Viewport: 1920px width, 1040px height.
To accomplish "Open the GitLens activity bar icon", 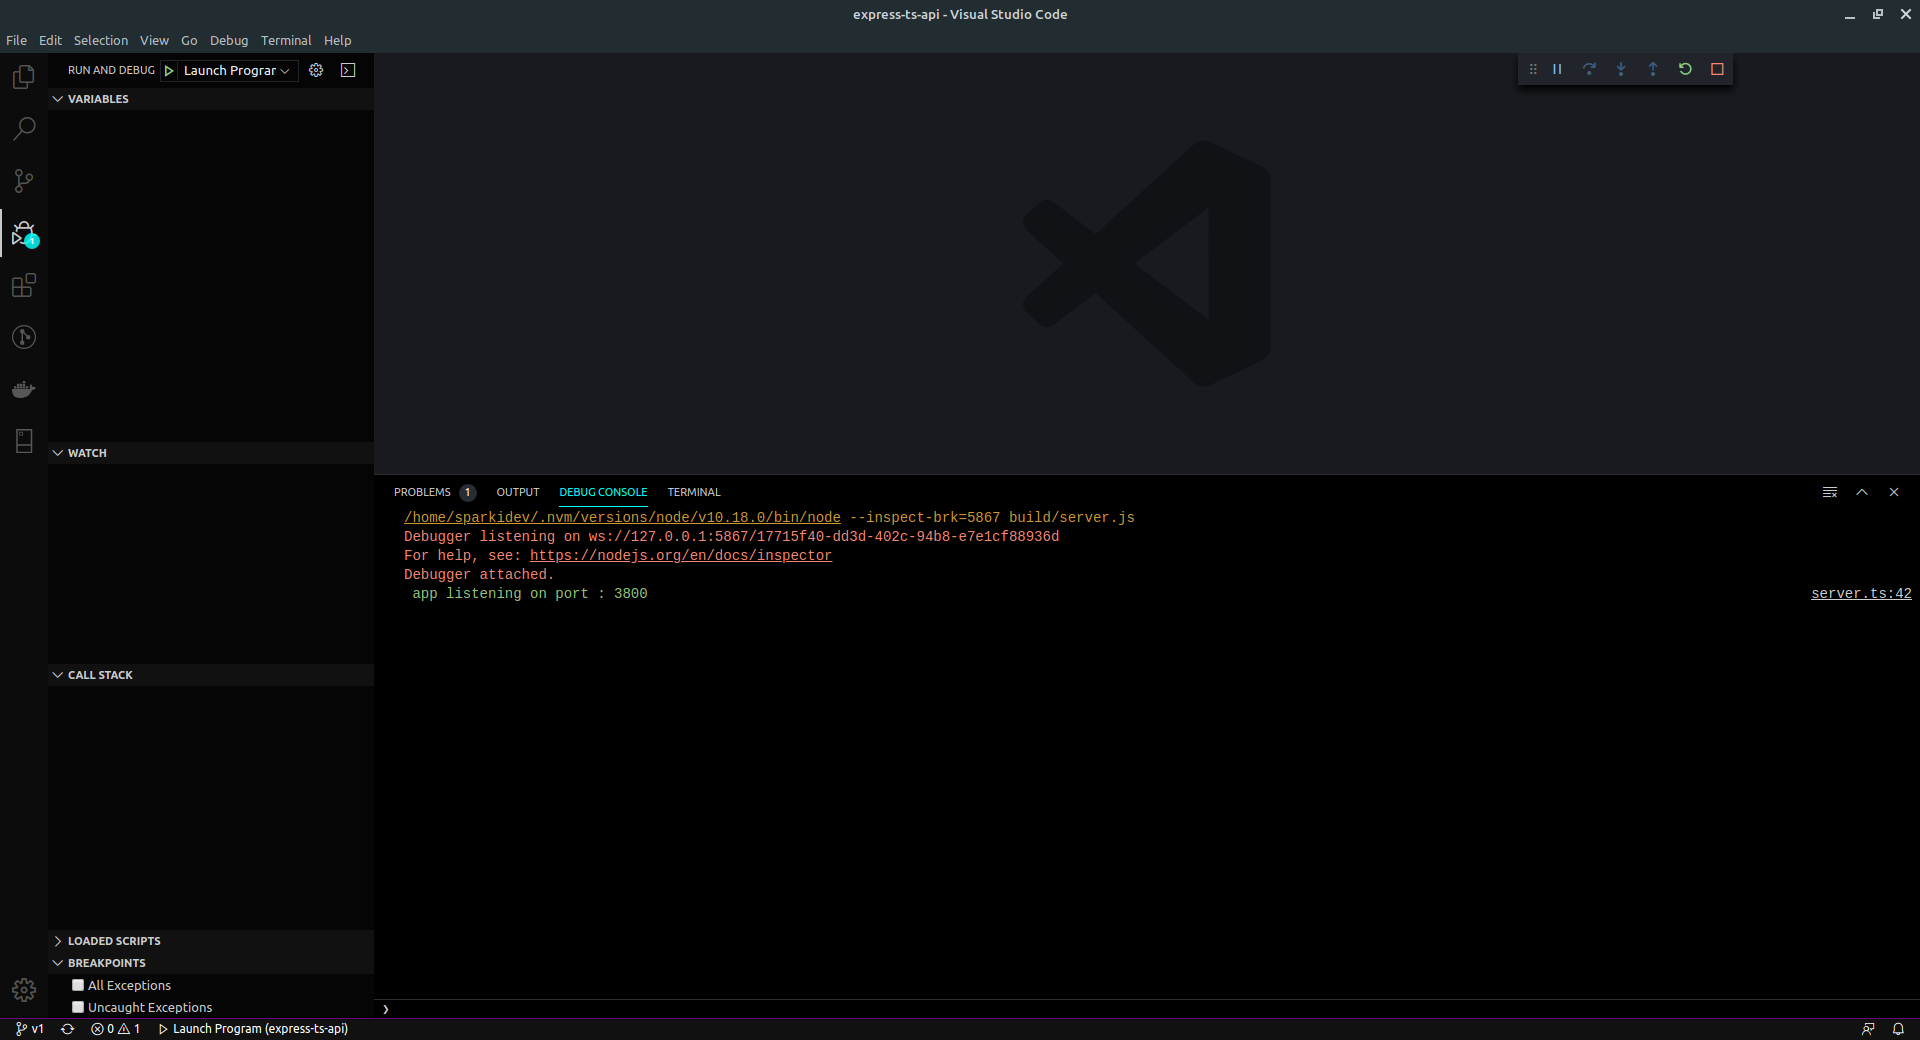I will [x=24, y=338].
